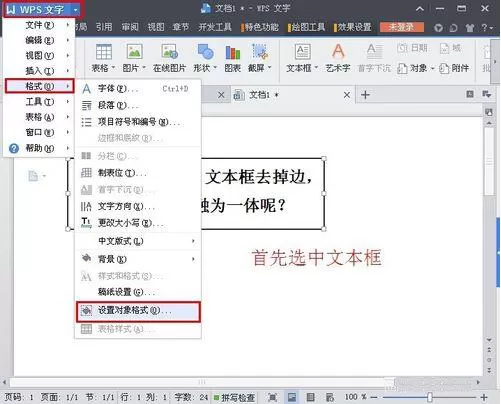Open the dropdown arrow beside 形状
The image size is (501, 404).
pos(215,68)
